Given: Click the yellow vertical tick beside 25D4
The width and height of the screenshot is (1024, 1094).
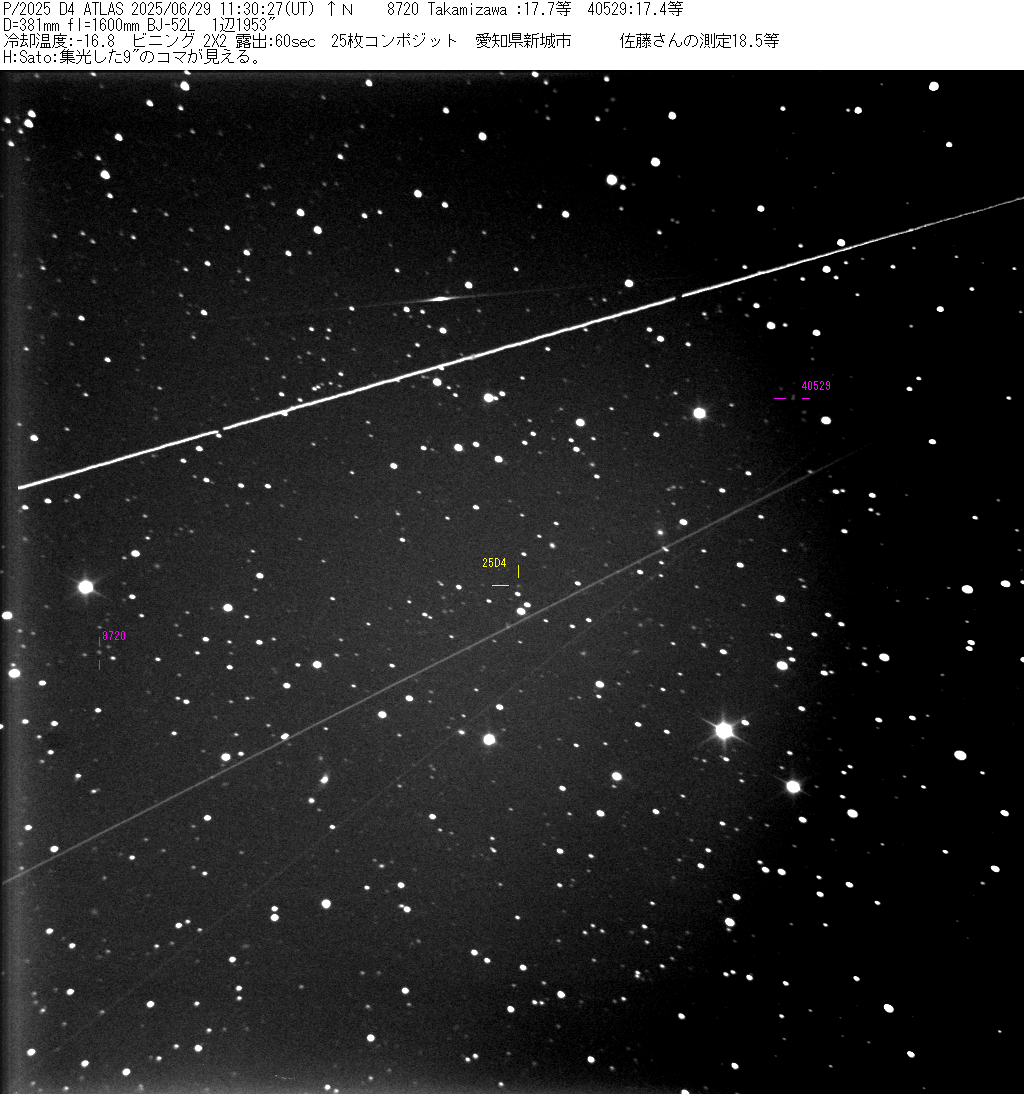Looking at the screenshot, I should tap(518, 571).
